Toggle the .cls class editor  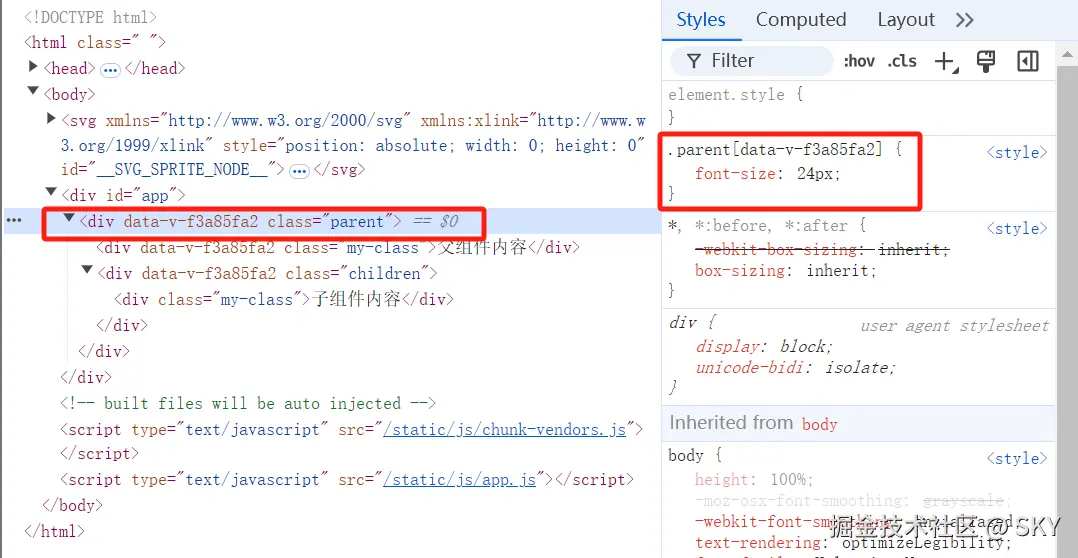901,61
